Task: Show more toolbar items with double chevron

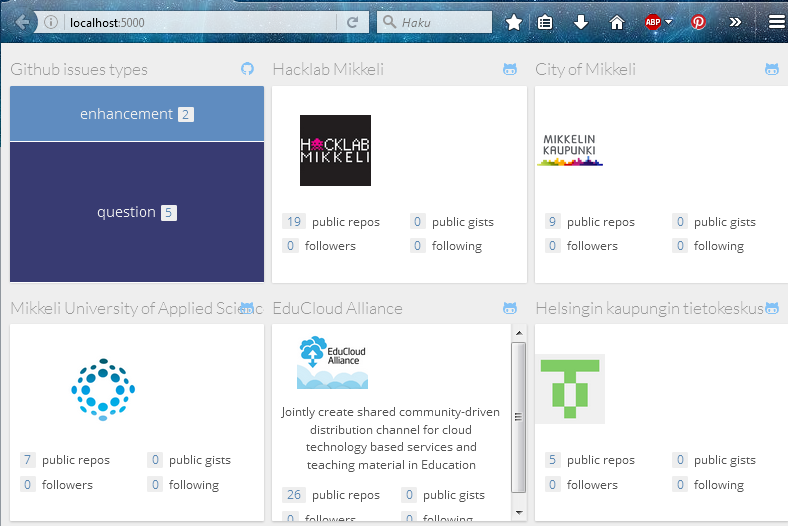Action: point(735,23)
